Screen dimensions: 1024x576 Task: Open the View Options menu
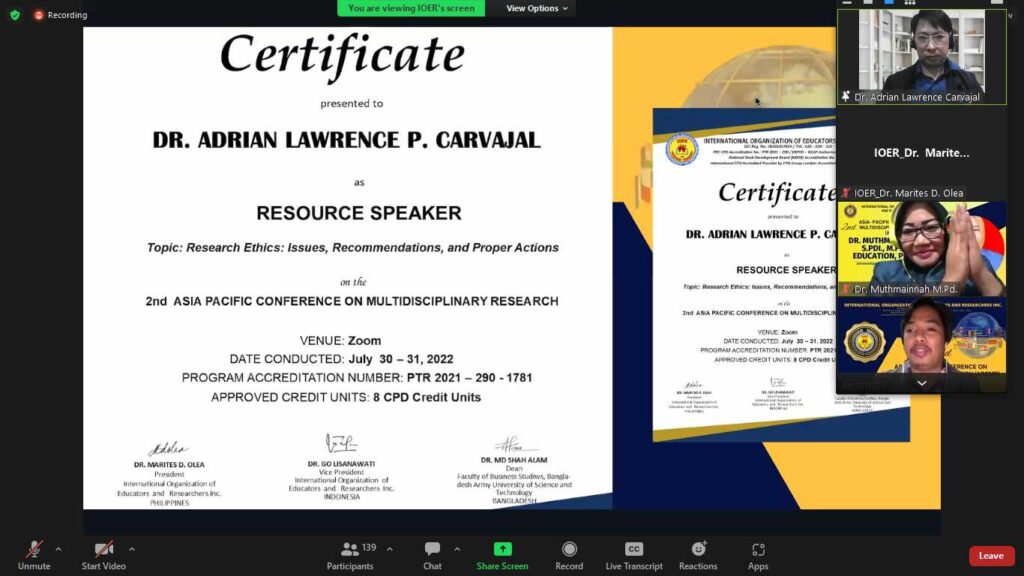click(x=536, y=8)
